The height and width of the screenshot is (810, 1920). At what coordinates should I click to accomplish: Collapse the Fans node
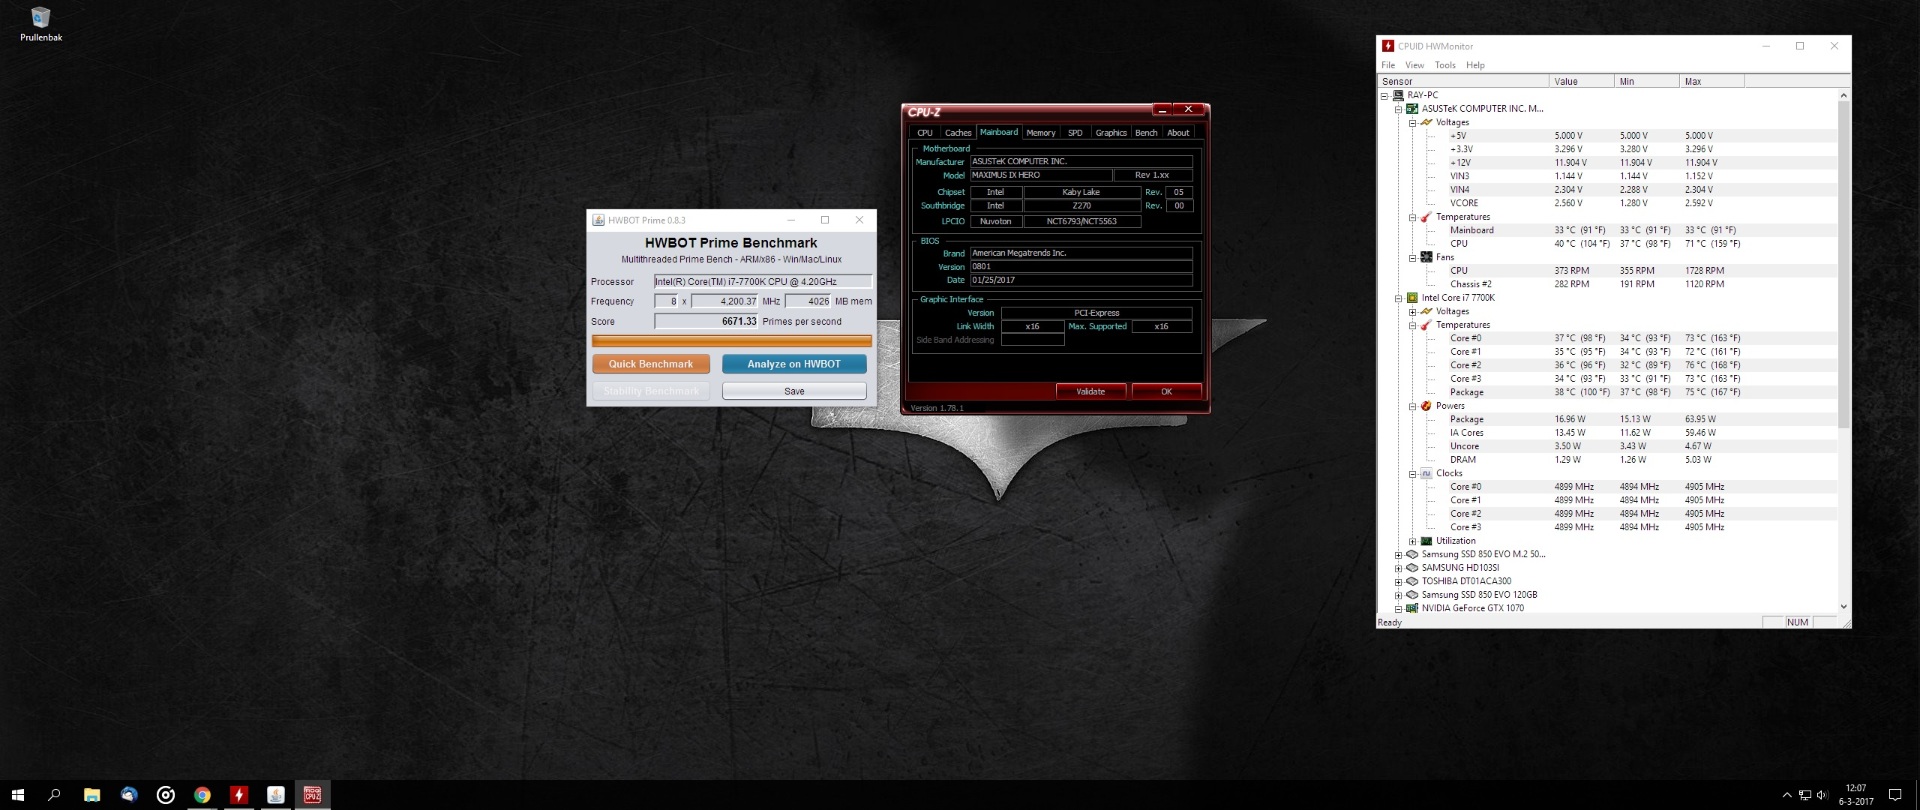[x=1412, y=258]
